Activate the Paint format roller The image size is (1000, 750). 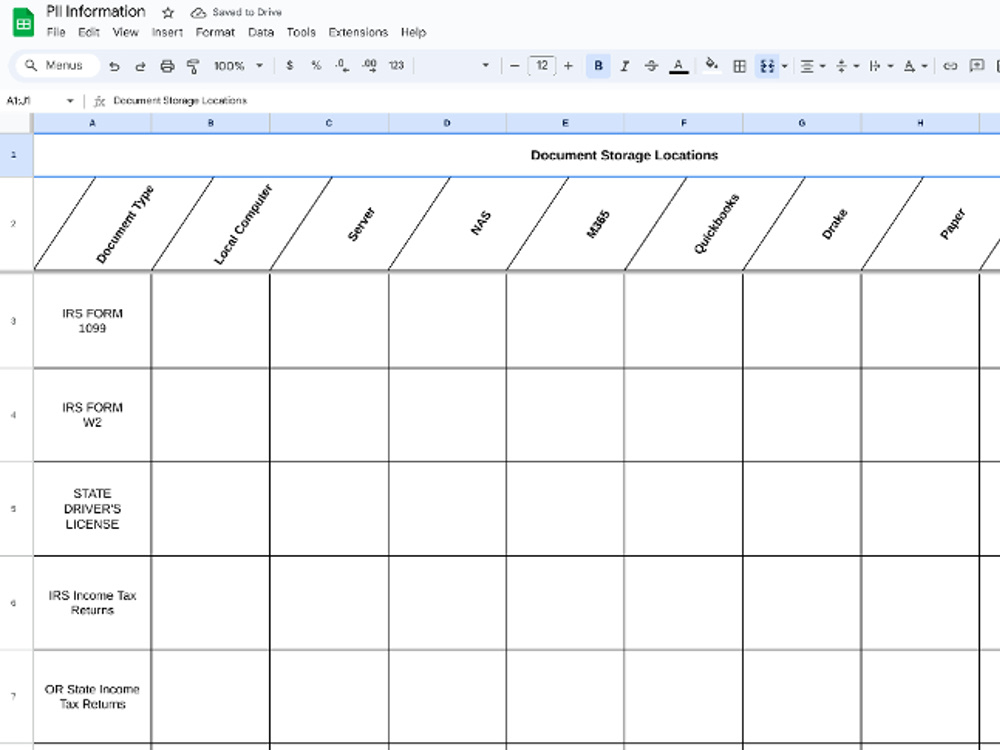click(x=193, y=66)
